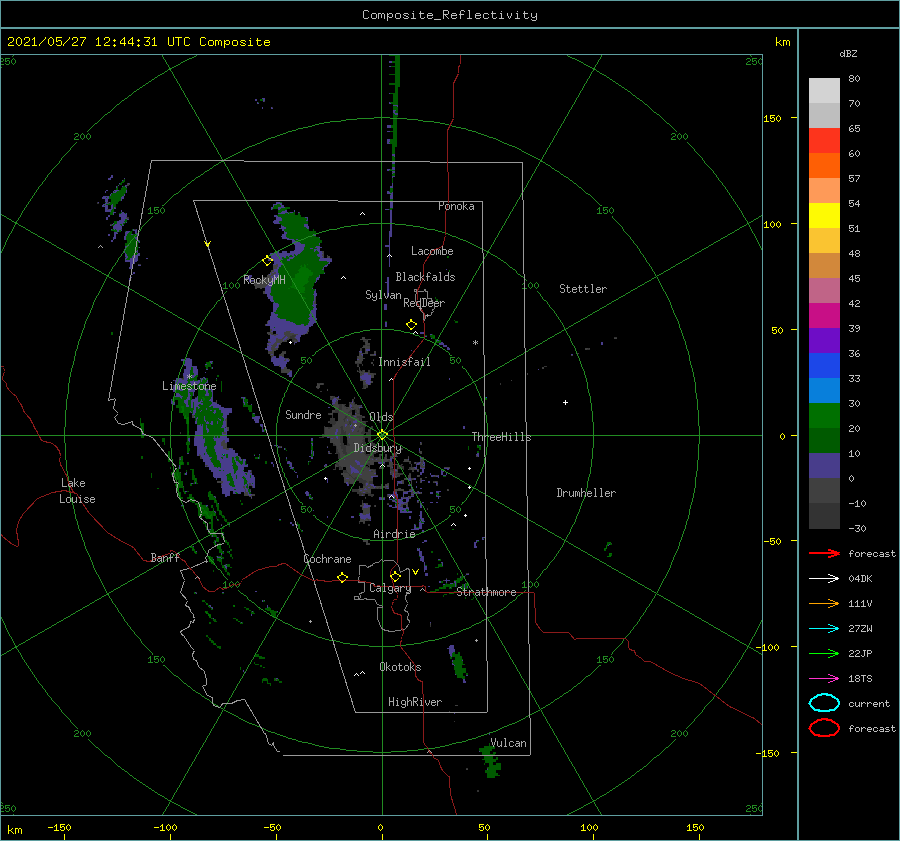This screenshot has height=841, width=900.
Task: Click the yellow radar-center diamond near Olds
Action: pyautogui.click(x=382, y=435)
